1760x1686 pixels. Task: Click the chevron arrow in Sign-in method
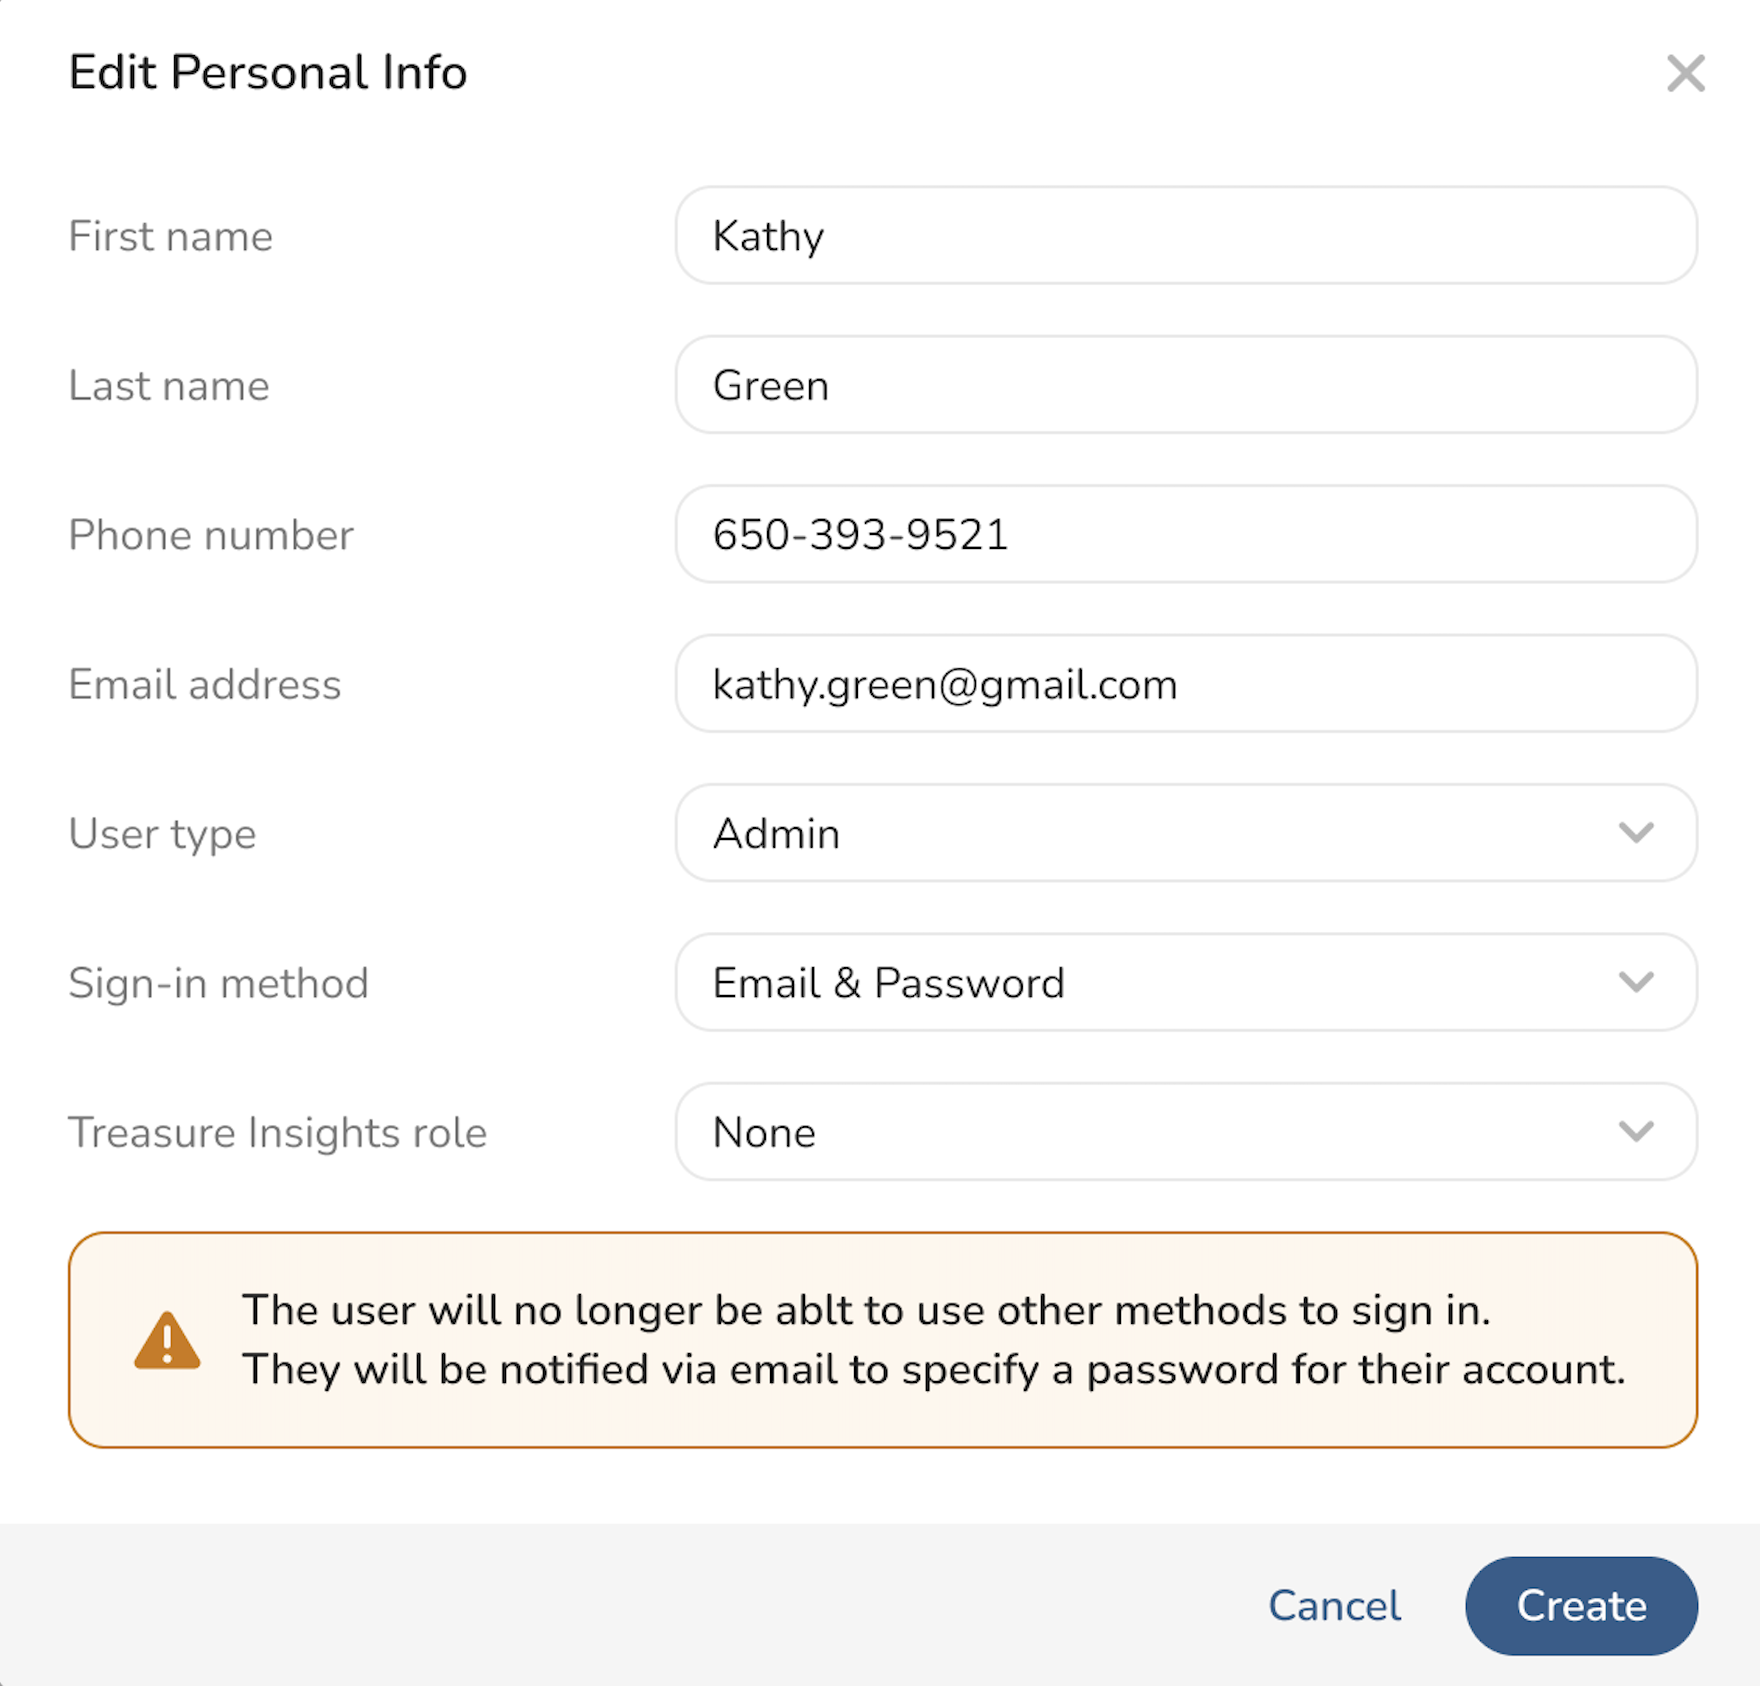pos(1635,982)
